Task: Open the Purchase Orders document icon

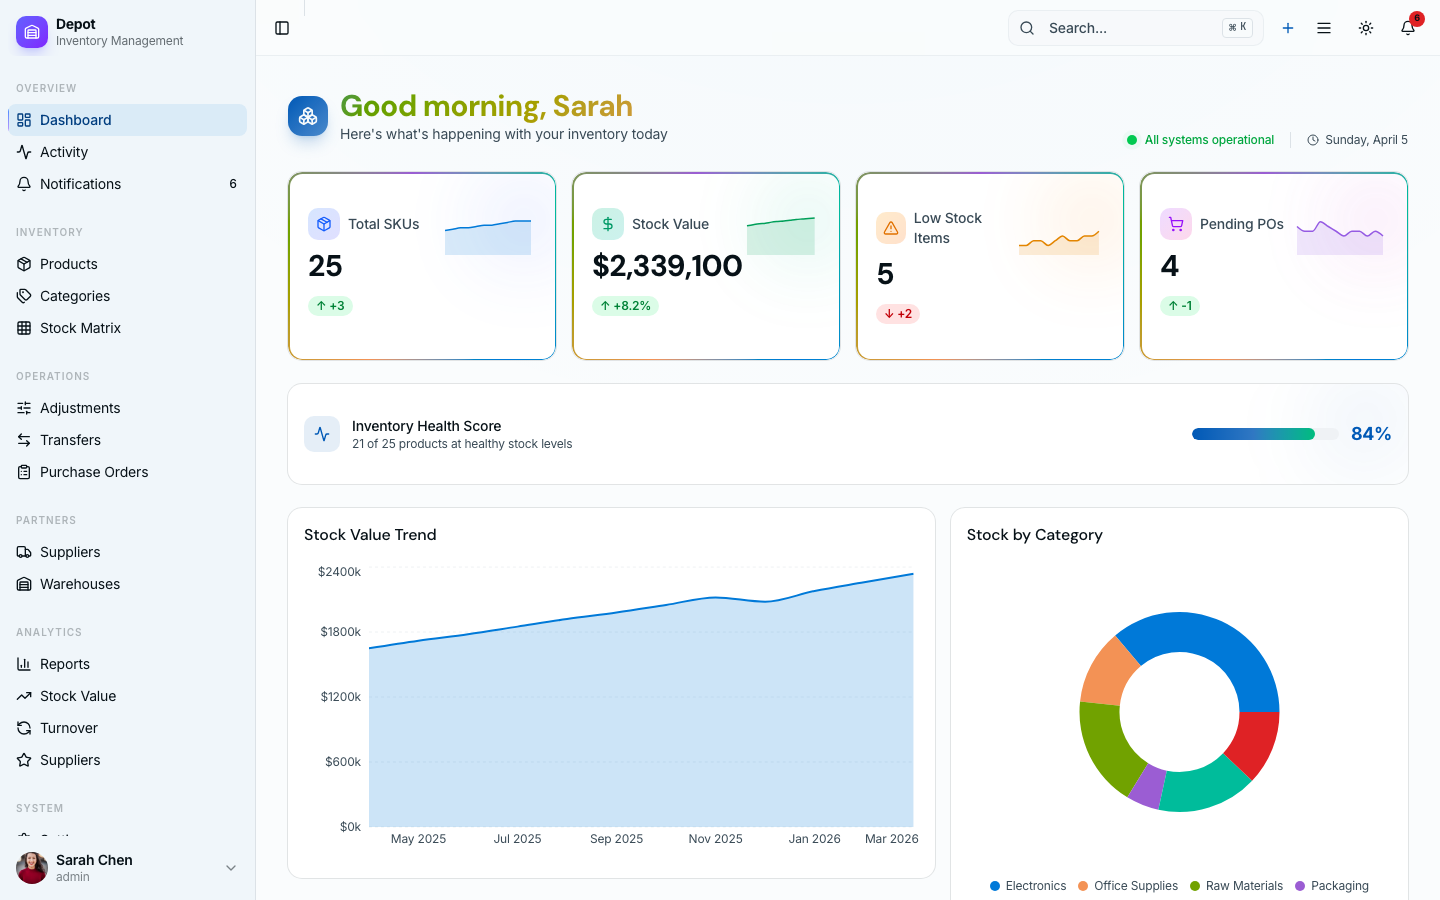Action: [x=22, y=472]
